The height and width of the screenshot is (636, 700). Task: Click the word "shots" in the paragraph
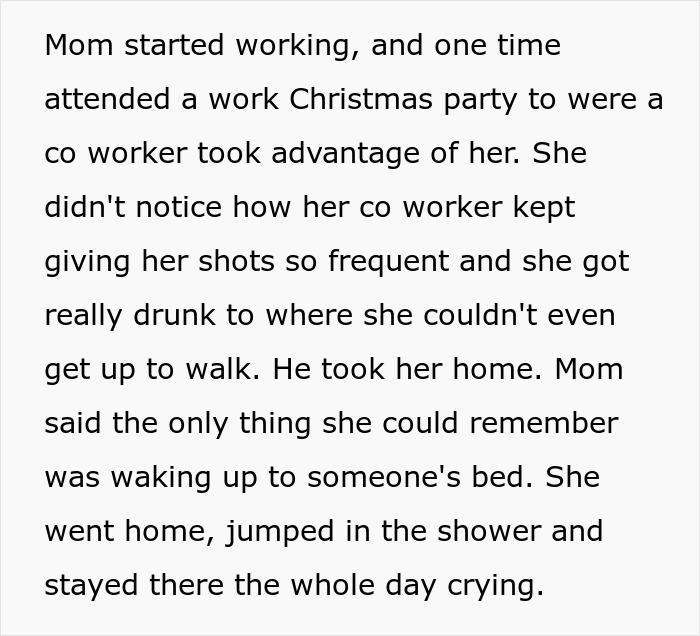coord(236,261)
